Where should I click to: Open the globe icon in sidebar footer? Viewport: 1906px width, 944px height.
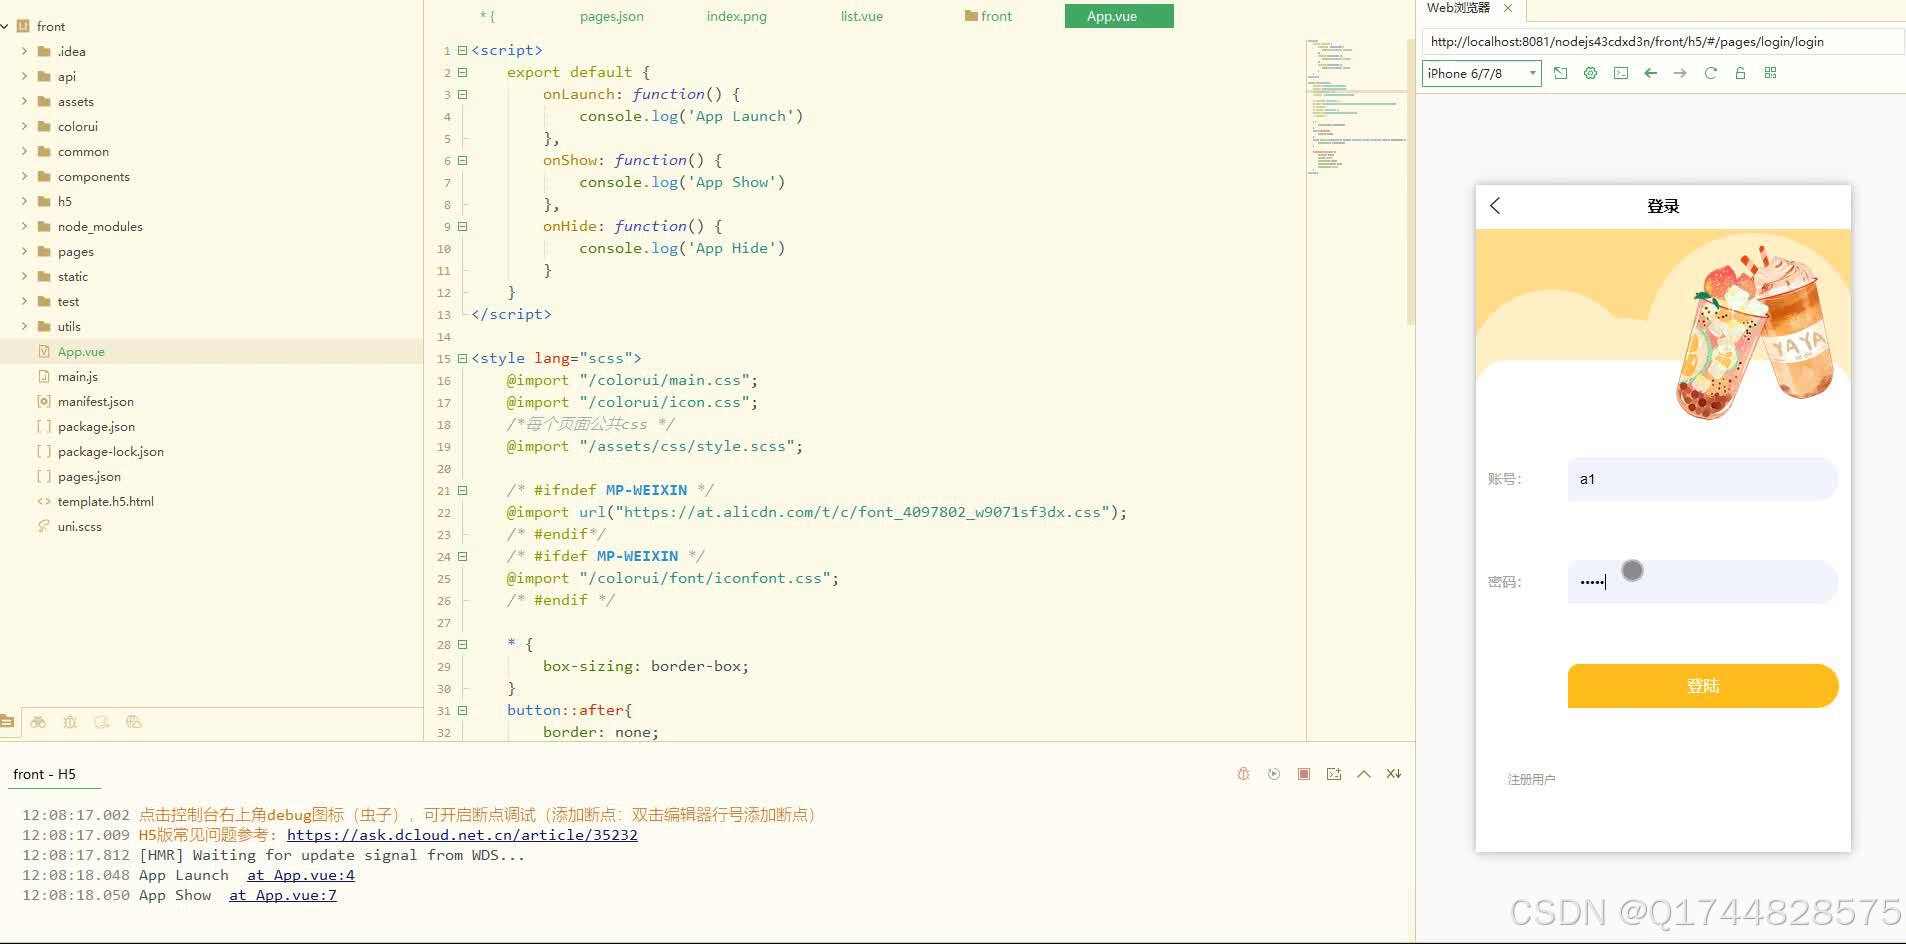[134, 722]
